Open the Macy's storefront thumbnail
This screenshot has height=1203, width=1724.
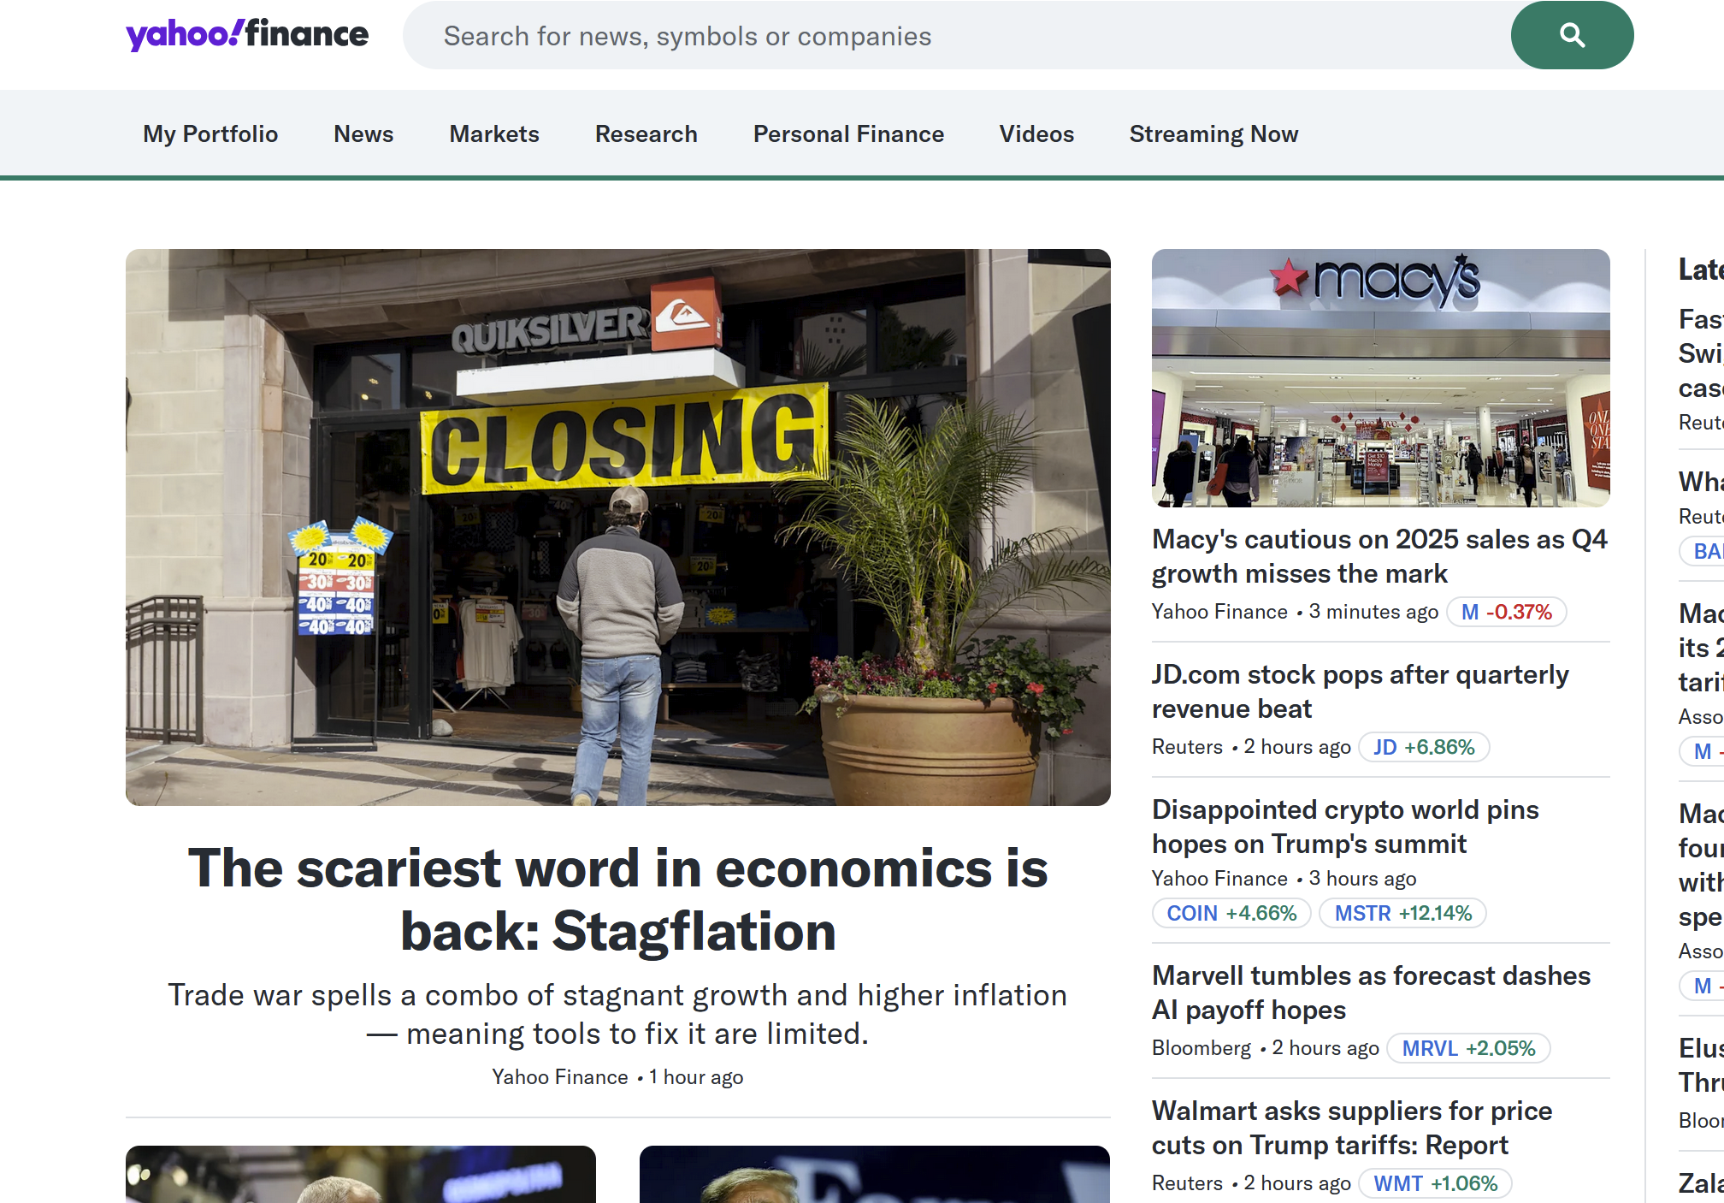coord(1381,378)
